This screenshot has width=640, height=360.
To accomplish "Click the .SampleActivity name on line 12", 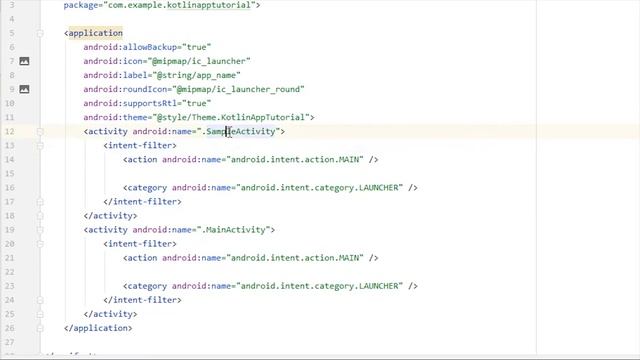I will [x=238, y=131].
